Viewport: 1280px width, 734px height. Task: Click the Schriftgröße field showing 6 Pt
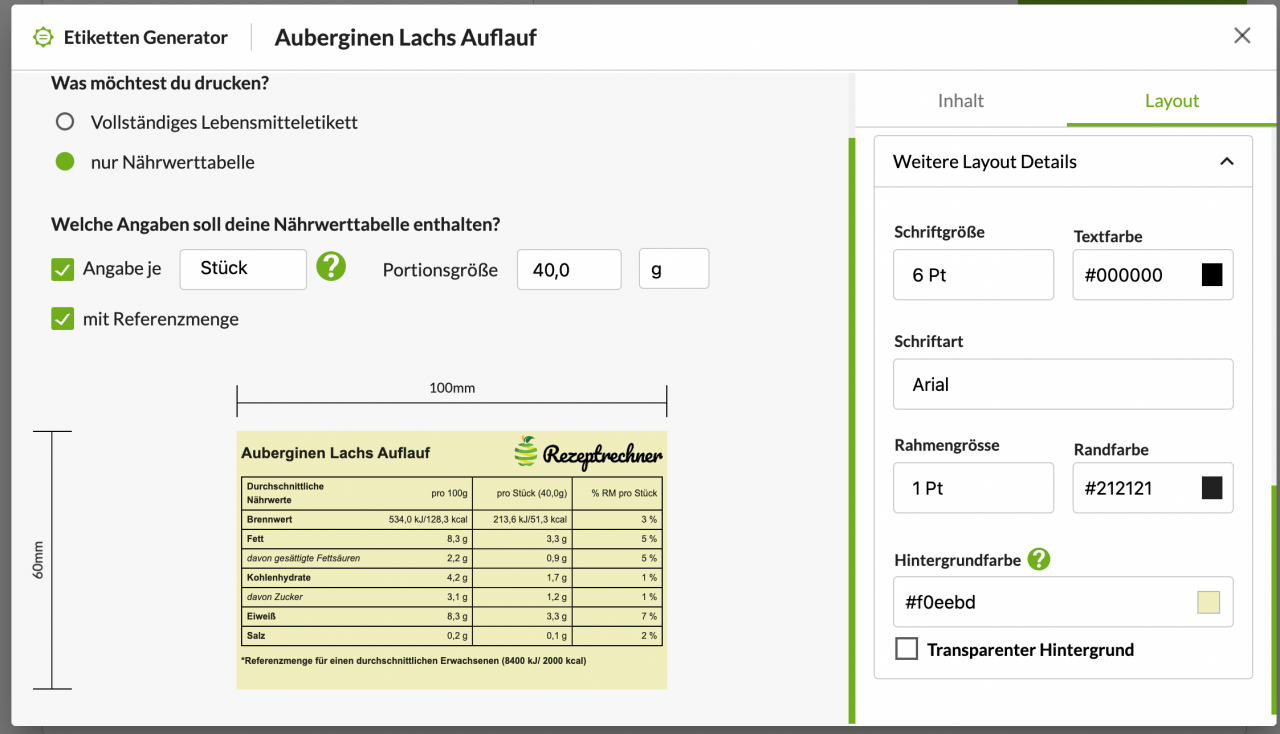pyautogui.click(x=973, y=273)
